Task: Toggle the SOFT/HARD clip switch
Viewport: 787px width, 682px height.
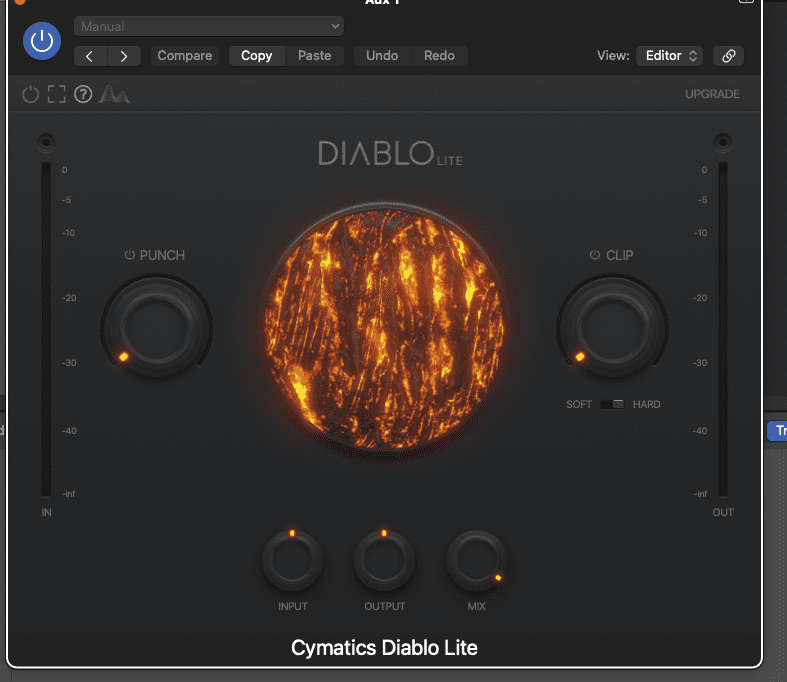Action: pos(612,404)
